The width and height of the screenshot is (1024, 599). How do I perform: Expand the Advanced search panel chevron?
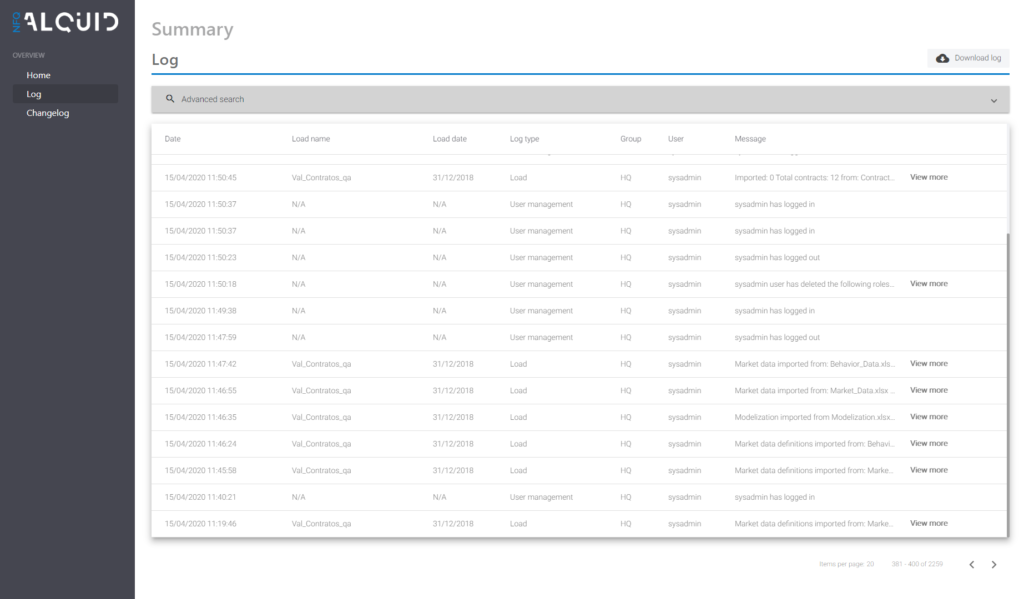coord(993,101)
